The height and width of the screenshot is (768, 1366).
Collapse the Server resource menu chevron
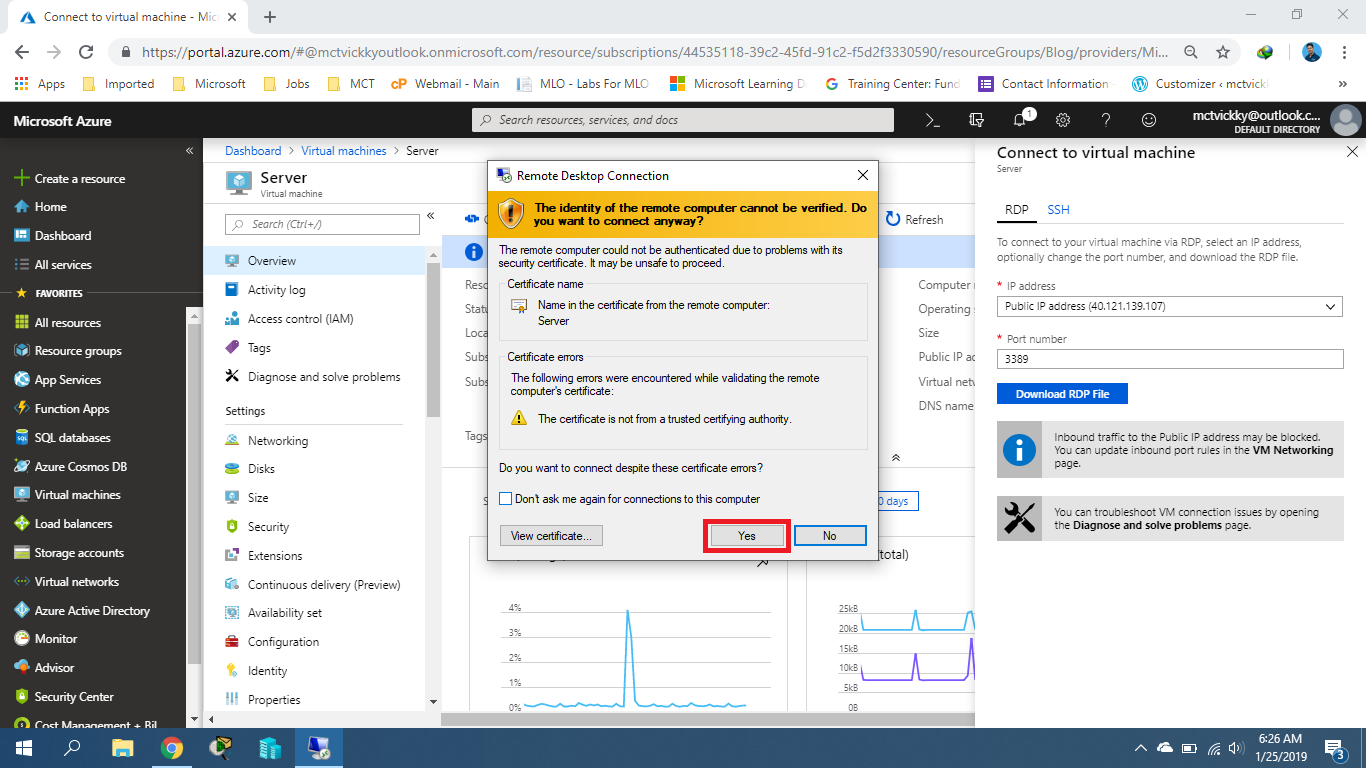[x=431, y=215]
